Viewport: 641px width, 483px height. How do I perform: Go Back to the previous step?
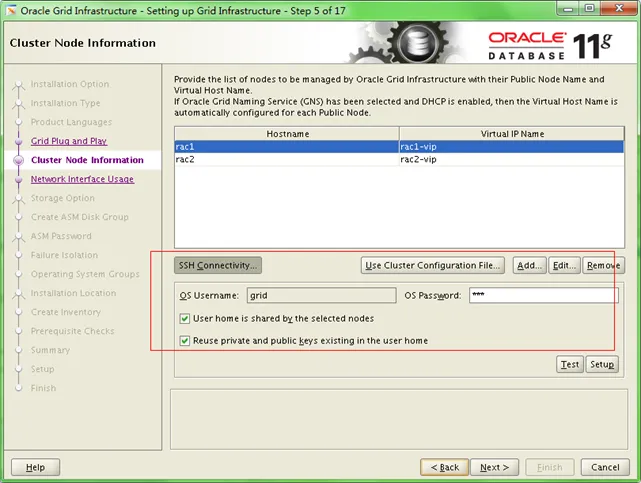(444, 467)
